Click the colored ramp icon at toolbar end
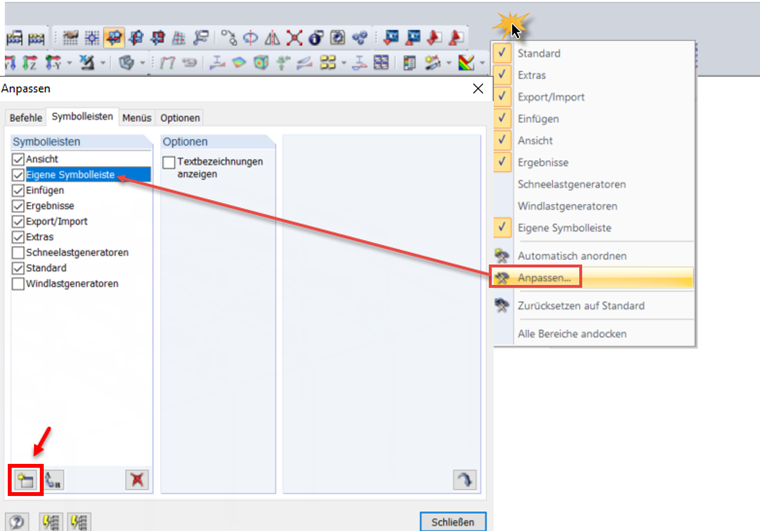This screenshot has width=760, height=531. pos(466,62)
